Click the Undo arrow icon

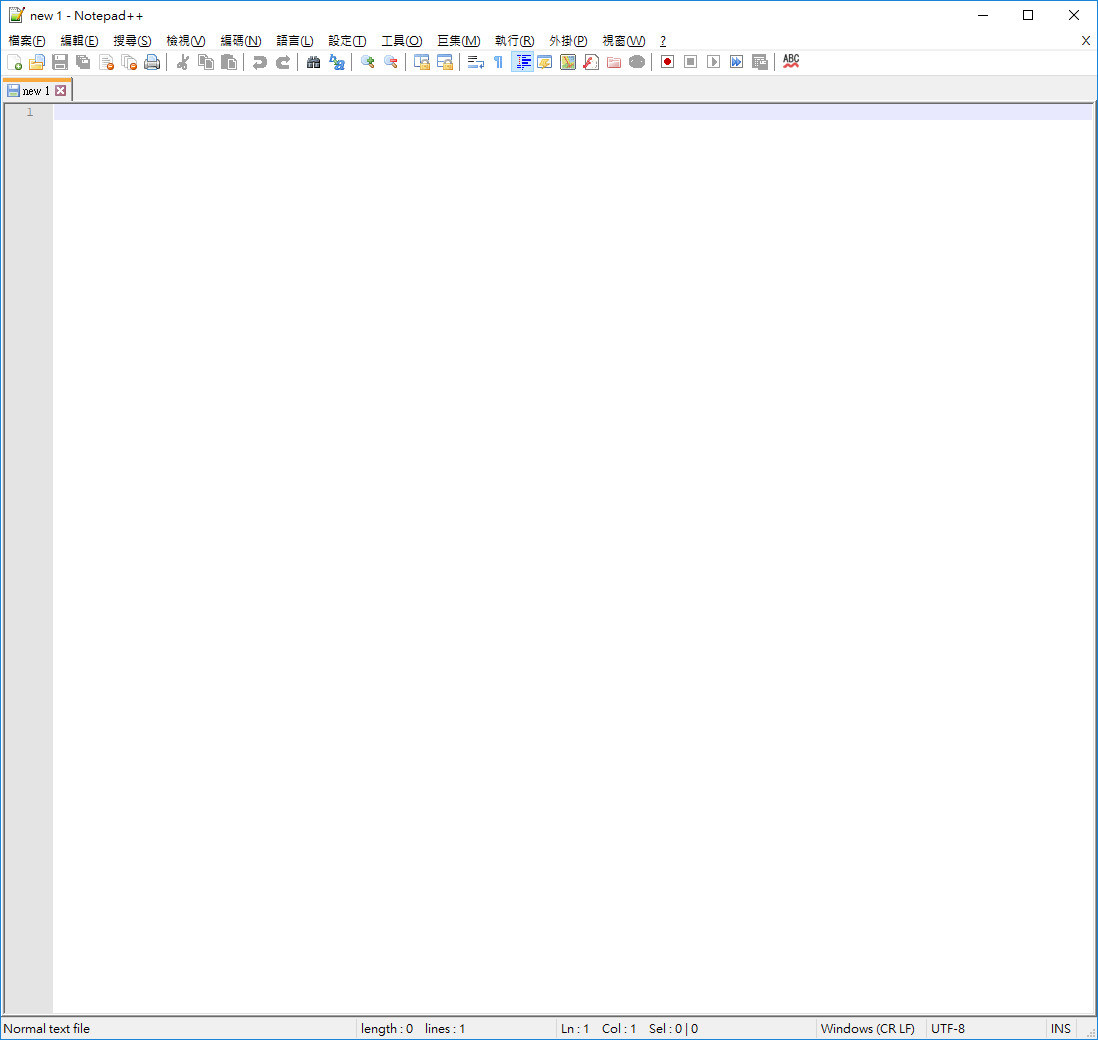(259, 62)
